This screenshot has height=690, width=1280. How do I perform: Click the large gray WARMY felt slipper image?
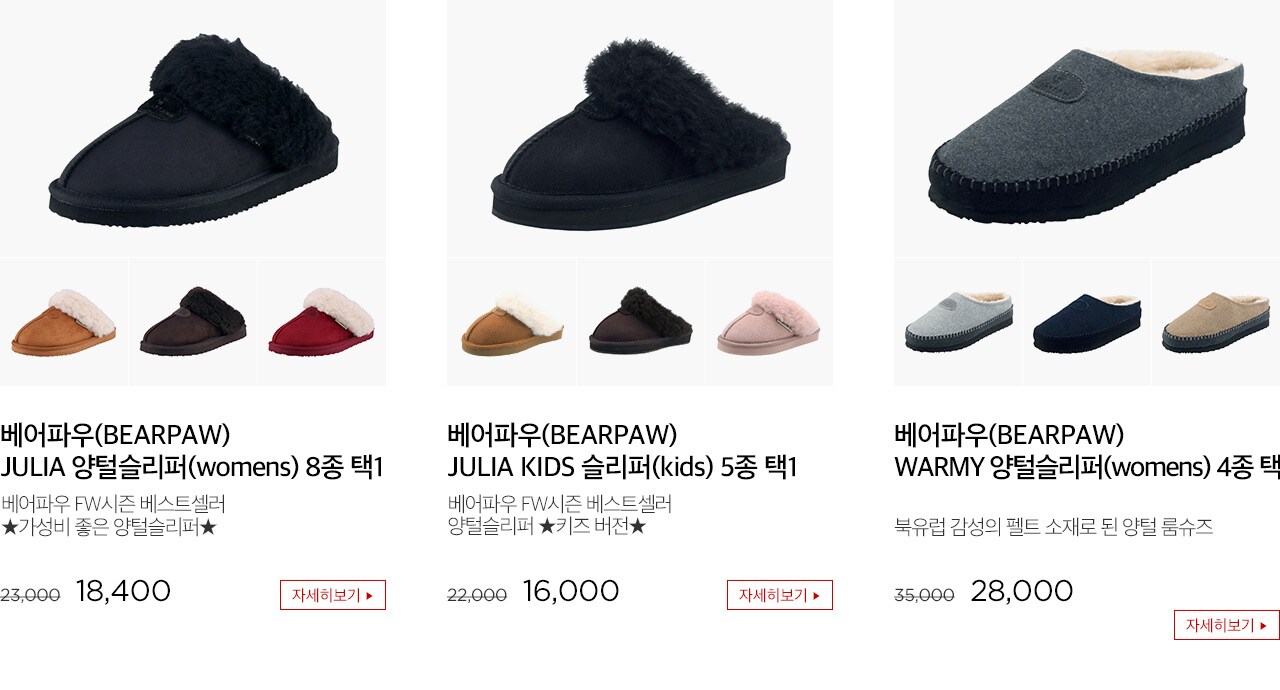[x=1087, y=128]
